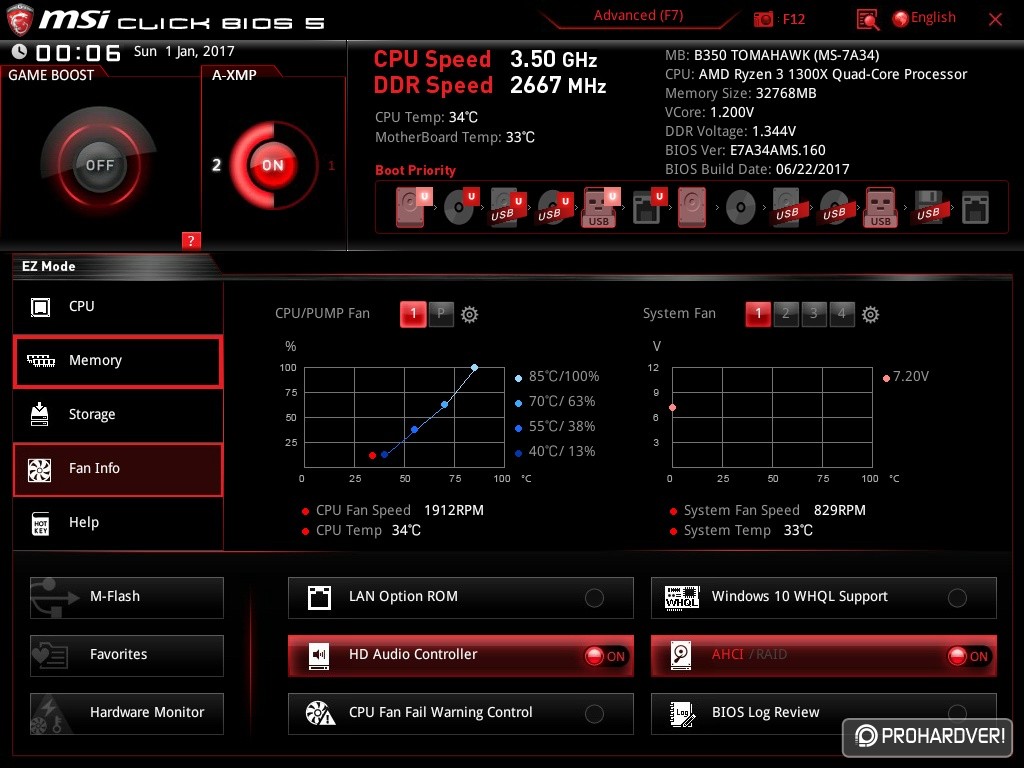Image resolution: width=1024 pixels, height=768 pixels.
Task: Select the last network boot device icon
Action: (975, 208)
